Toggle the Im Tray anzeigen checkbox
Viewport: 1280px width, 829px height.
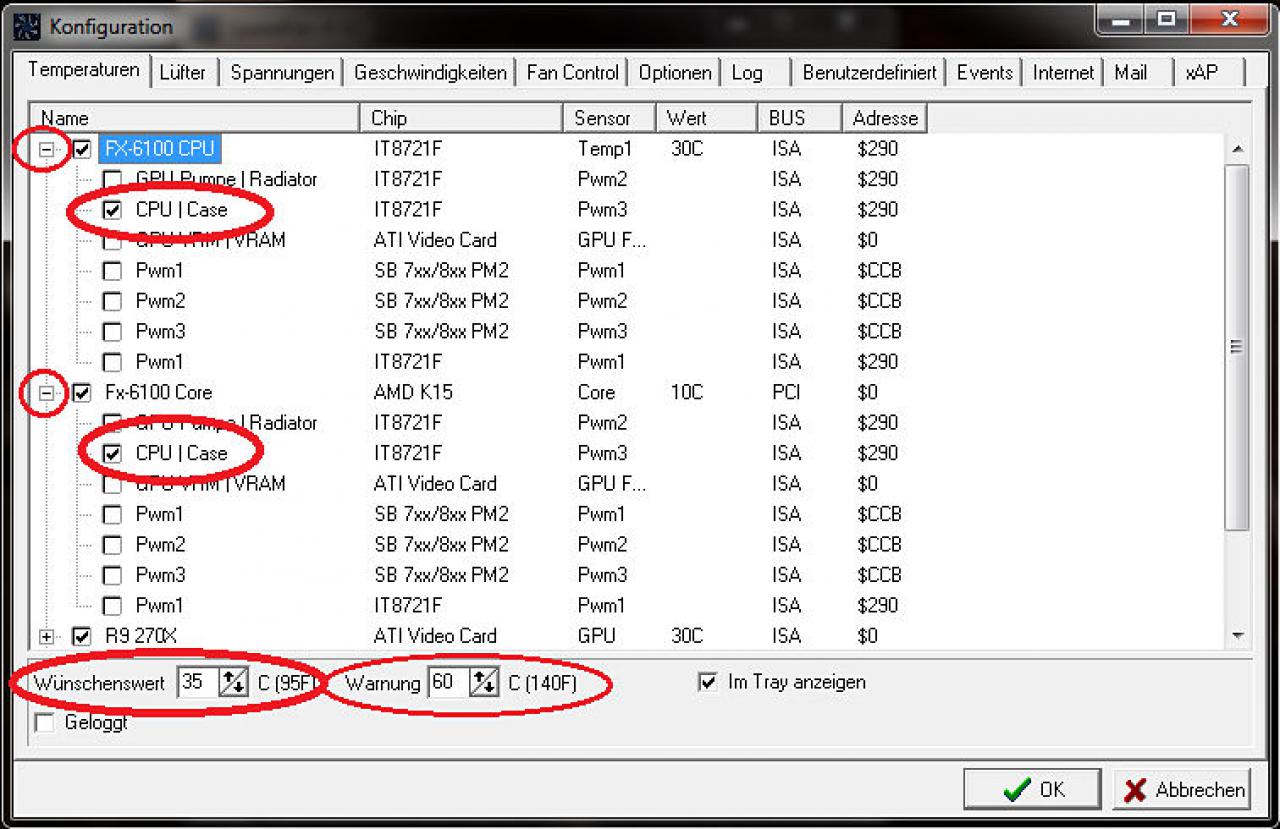708,682
